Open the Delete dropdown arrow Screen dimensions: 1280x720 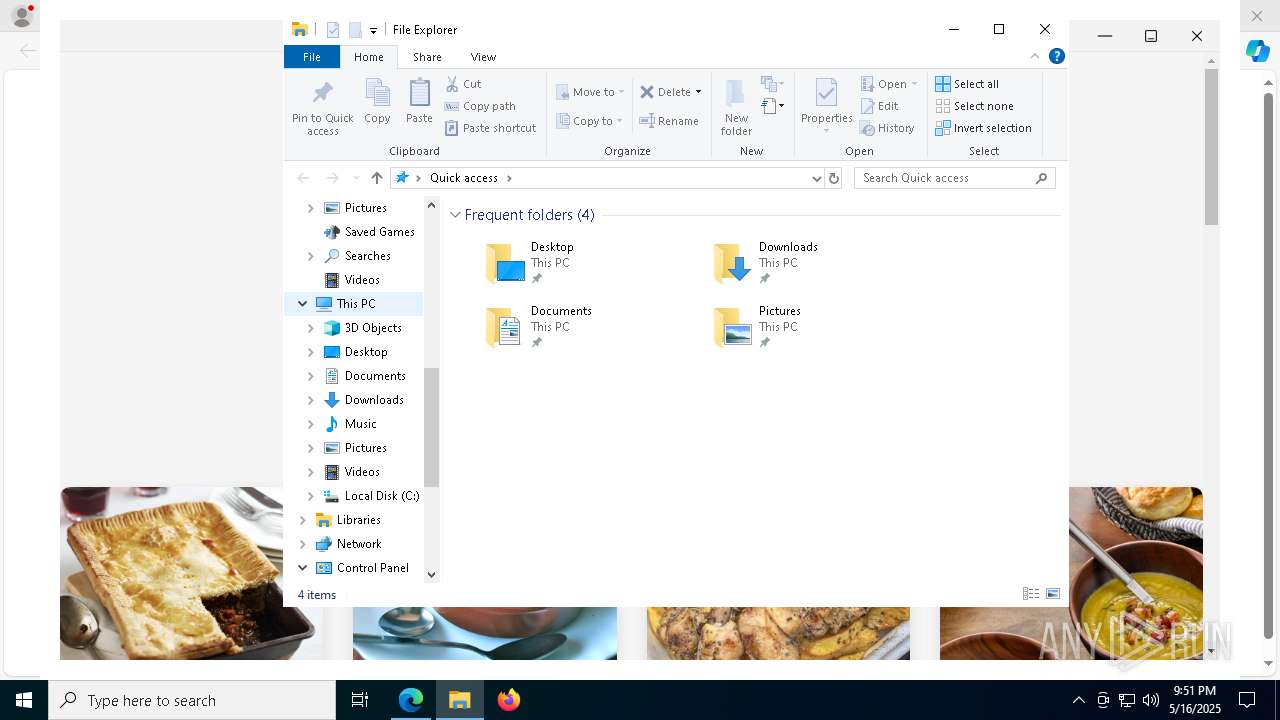pyautogui.click(x=698, y=92)
